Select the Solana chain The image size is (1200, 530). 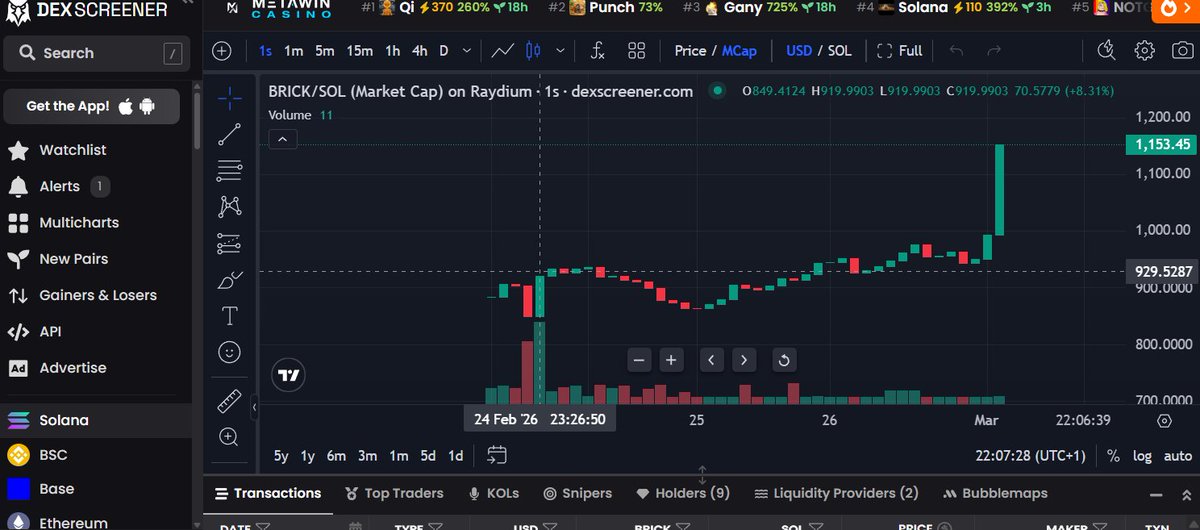[x=64, y=420]
